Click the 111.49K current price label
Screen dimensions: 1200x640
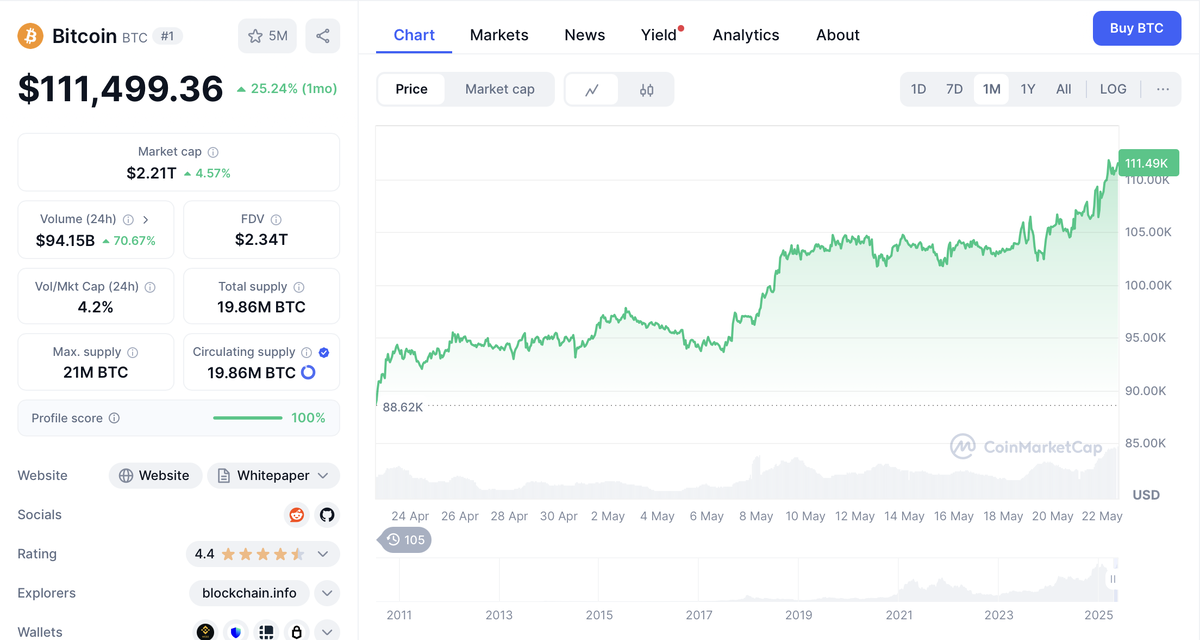point(1150,163)
